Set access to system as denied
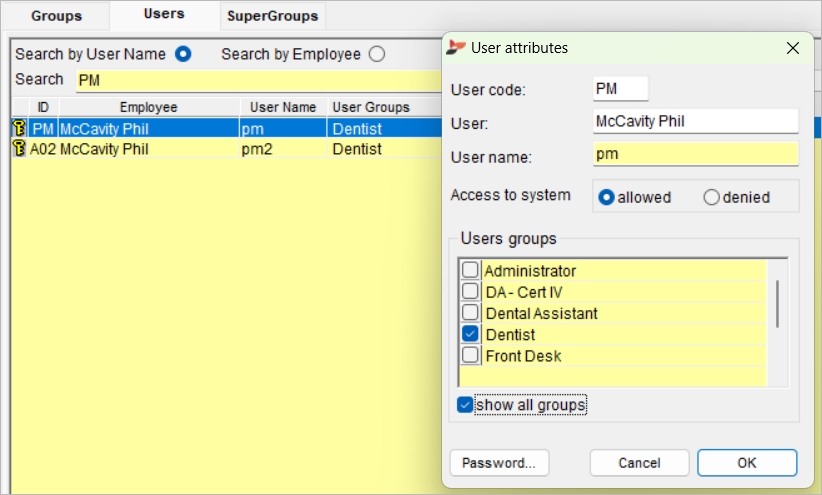 point(711,197)
